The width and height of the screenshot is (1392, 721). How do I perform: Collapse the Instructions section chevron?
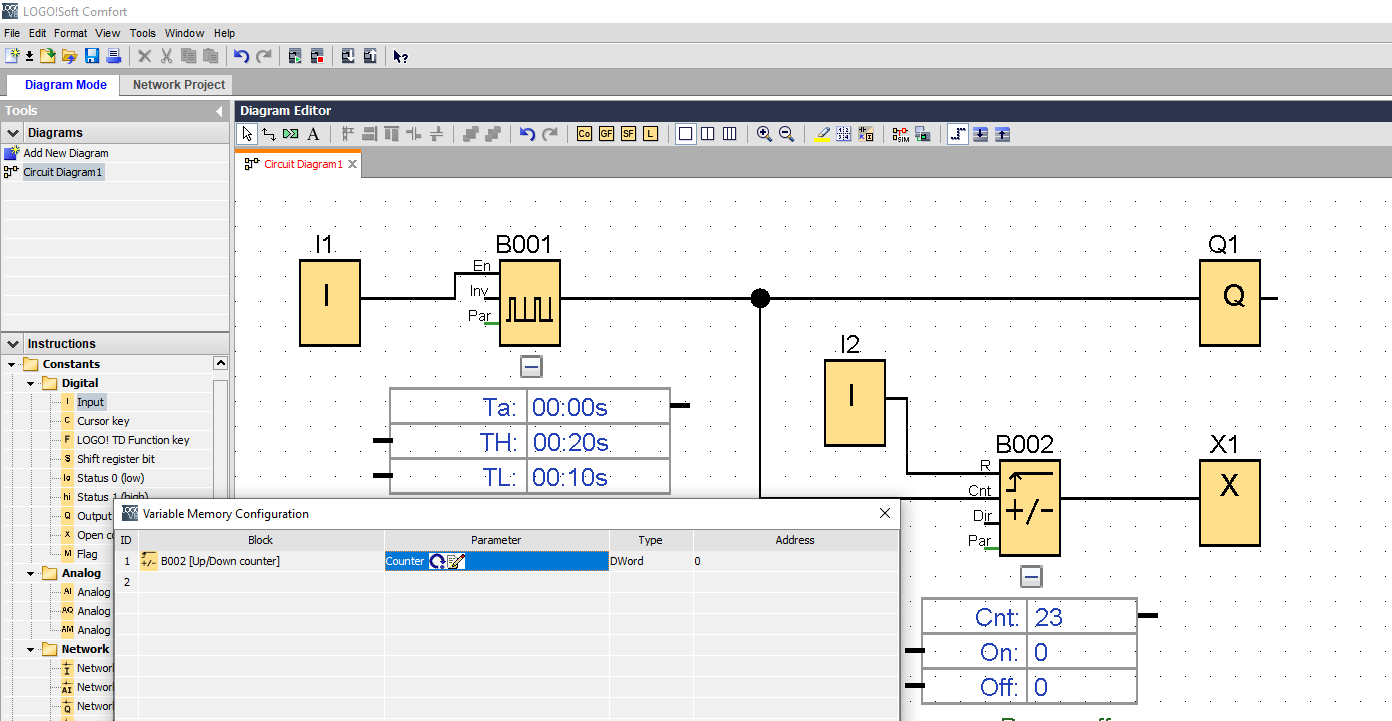tap(13, 344)
